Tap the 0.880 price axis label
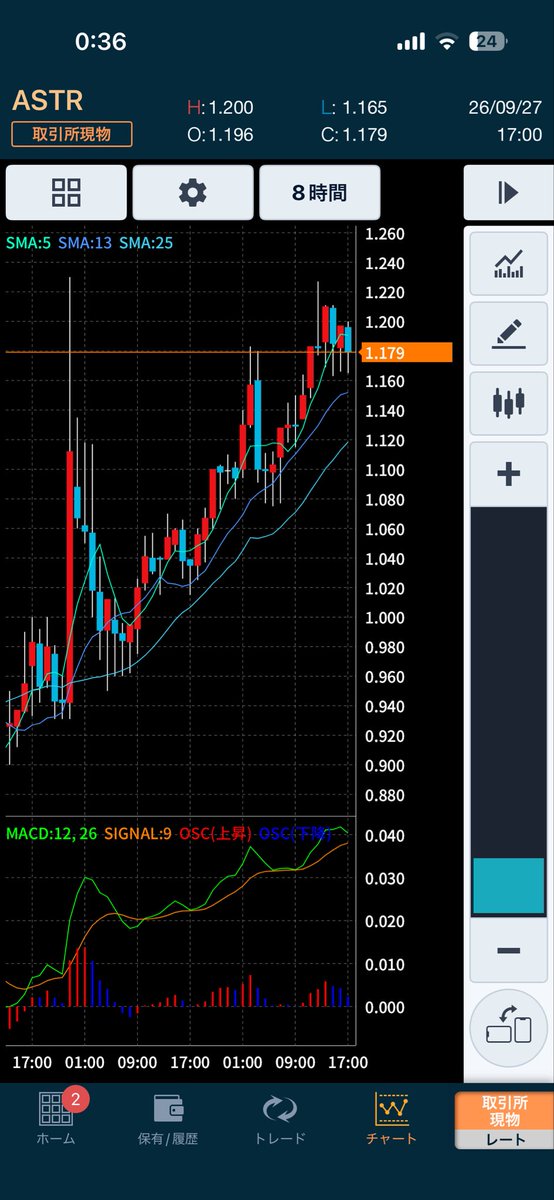Image resolution: width=554 pixels, height=1200 pixels. [x=385, y=796]
